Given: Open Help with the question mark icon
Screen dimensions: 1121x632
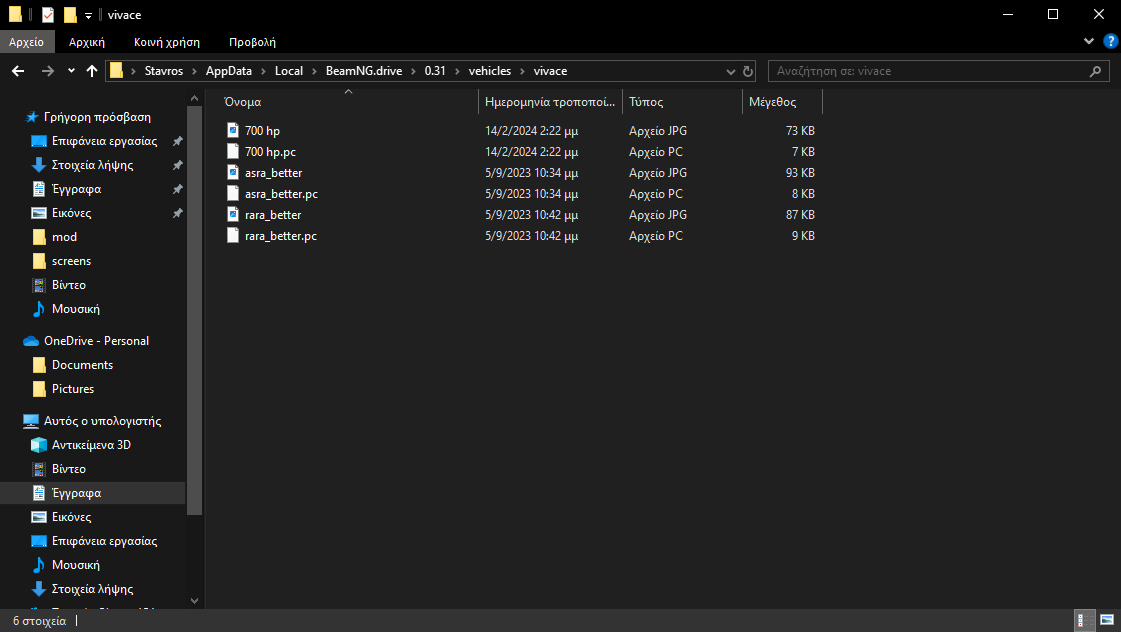Looking at the screenshot, I should (x=1110, y=41).
